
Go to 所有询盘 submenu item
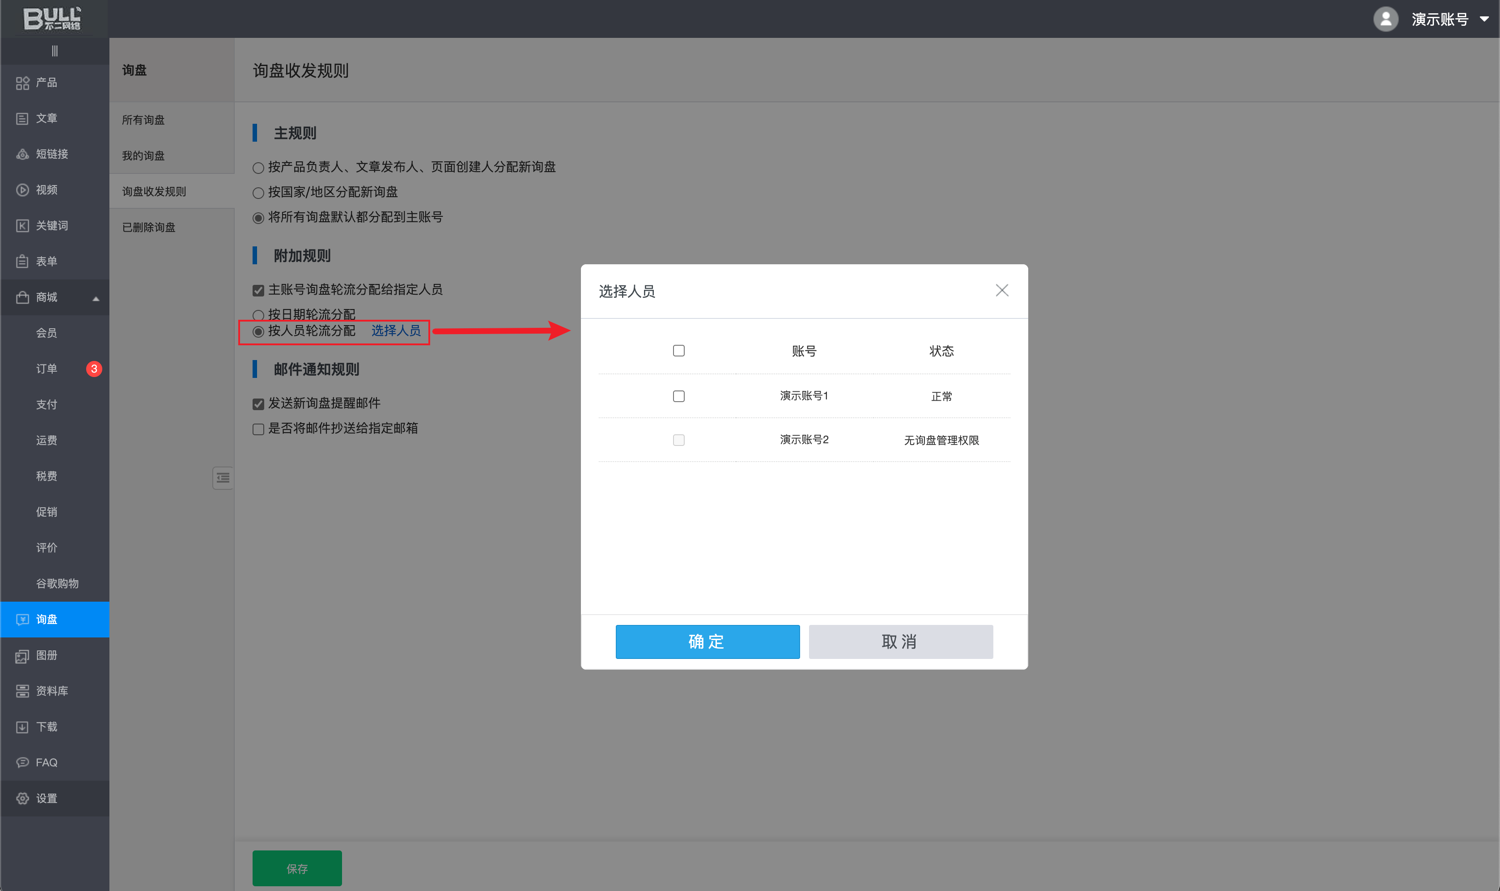point(144,120)
